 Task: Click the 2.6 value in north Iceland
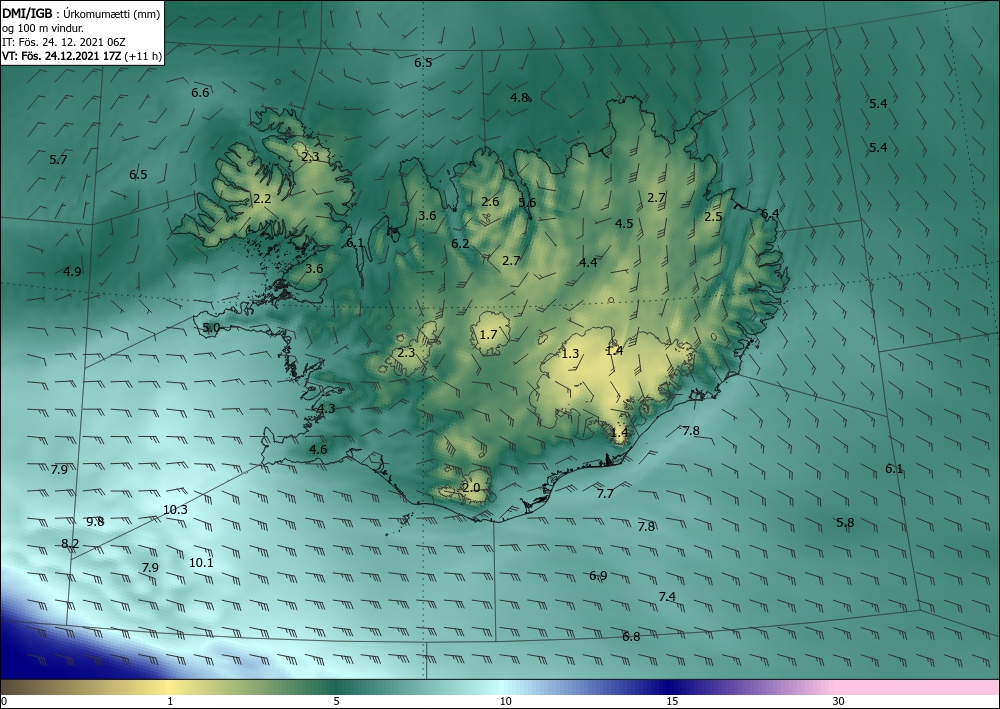[490, 201]
